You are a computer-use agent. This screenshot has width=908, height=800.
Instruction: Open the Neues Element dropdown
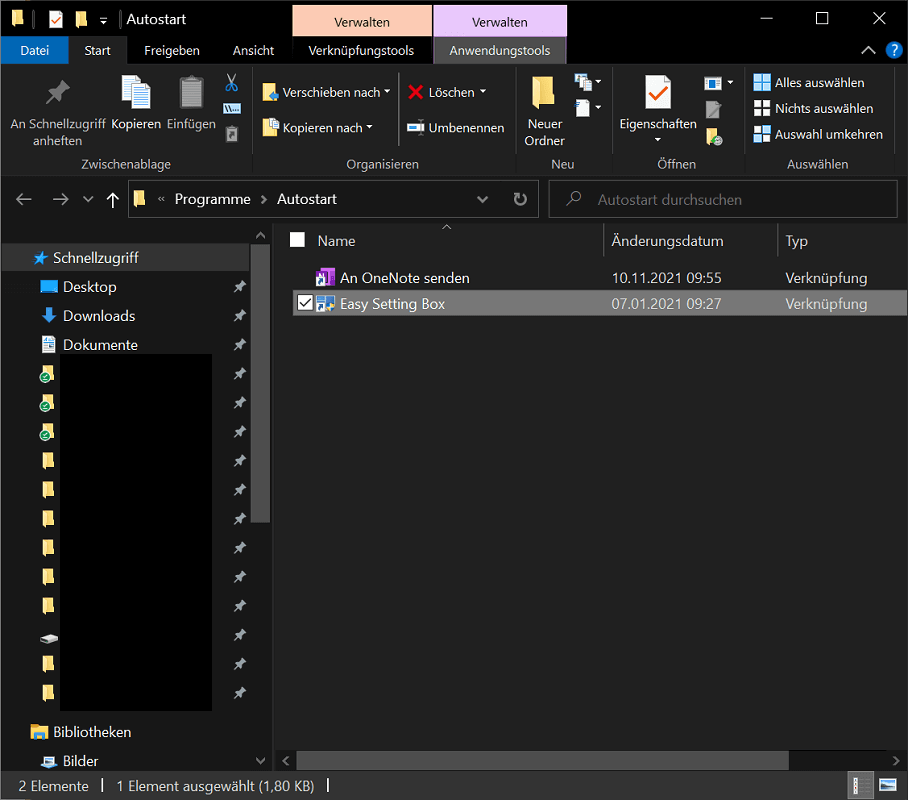coord(588,82)
